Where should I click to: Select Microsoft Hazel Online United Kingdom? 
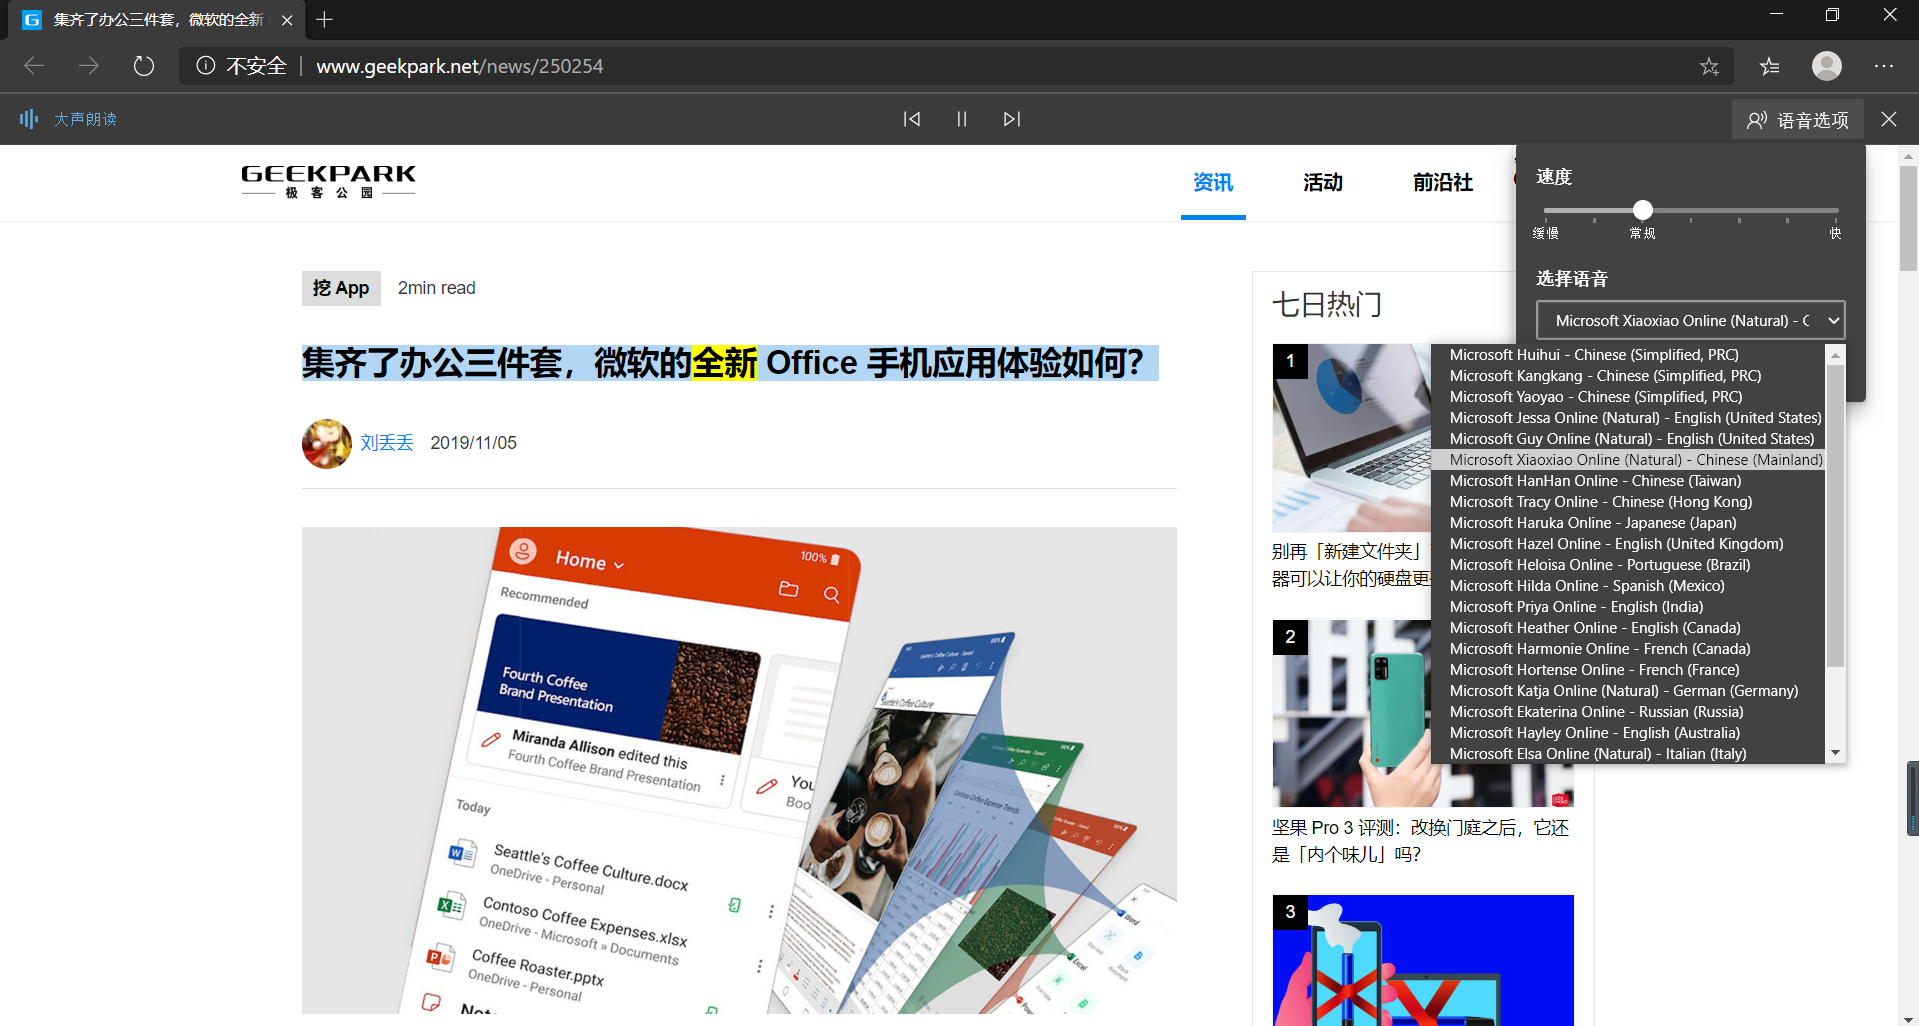tap(1628, 544)
